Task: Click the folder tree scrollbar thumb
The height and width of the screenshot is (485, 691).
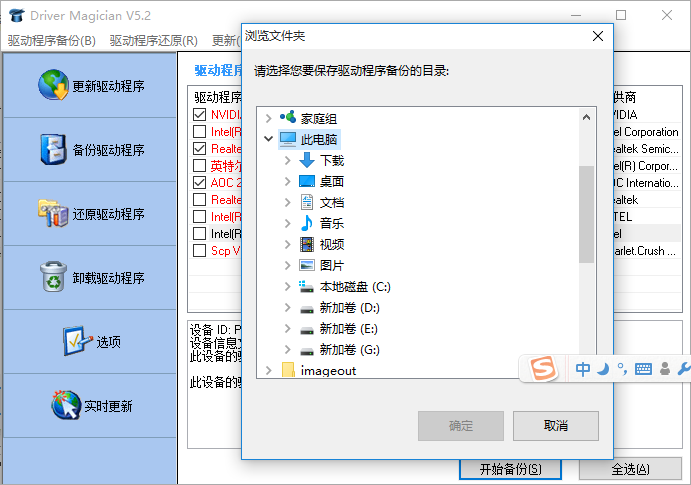Action: [586, 214]
